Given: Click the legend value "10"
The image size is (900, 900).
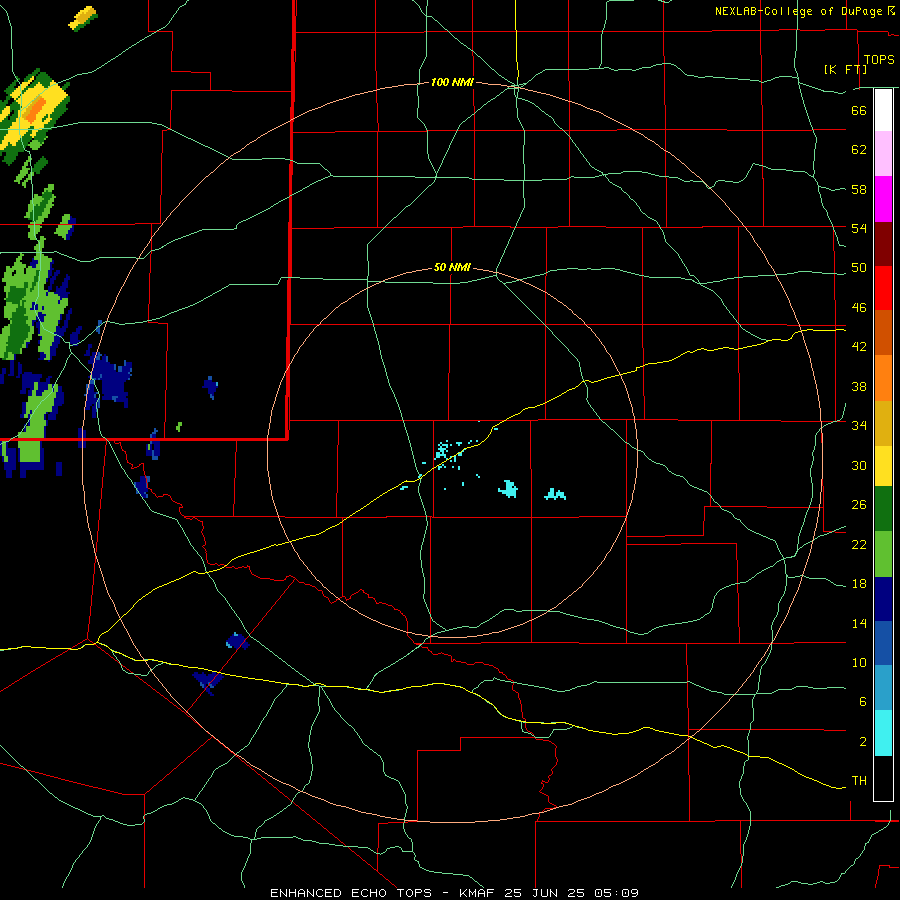Looking at the screenshot, I should 859,663.
